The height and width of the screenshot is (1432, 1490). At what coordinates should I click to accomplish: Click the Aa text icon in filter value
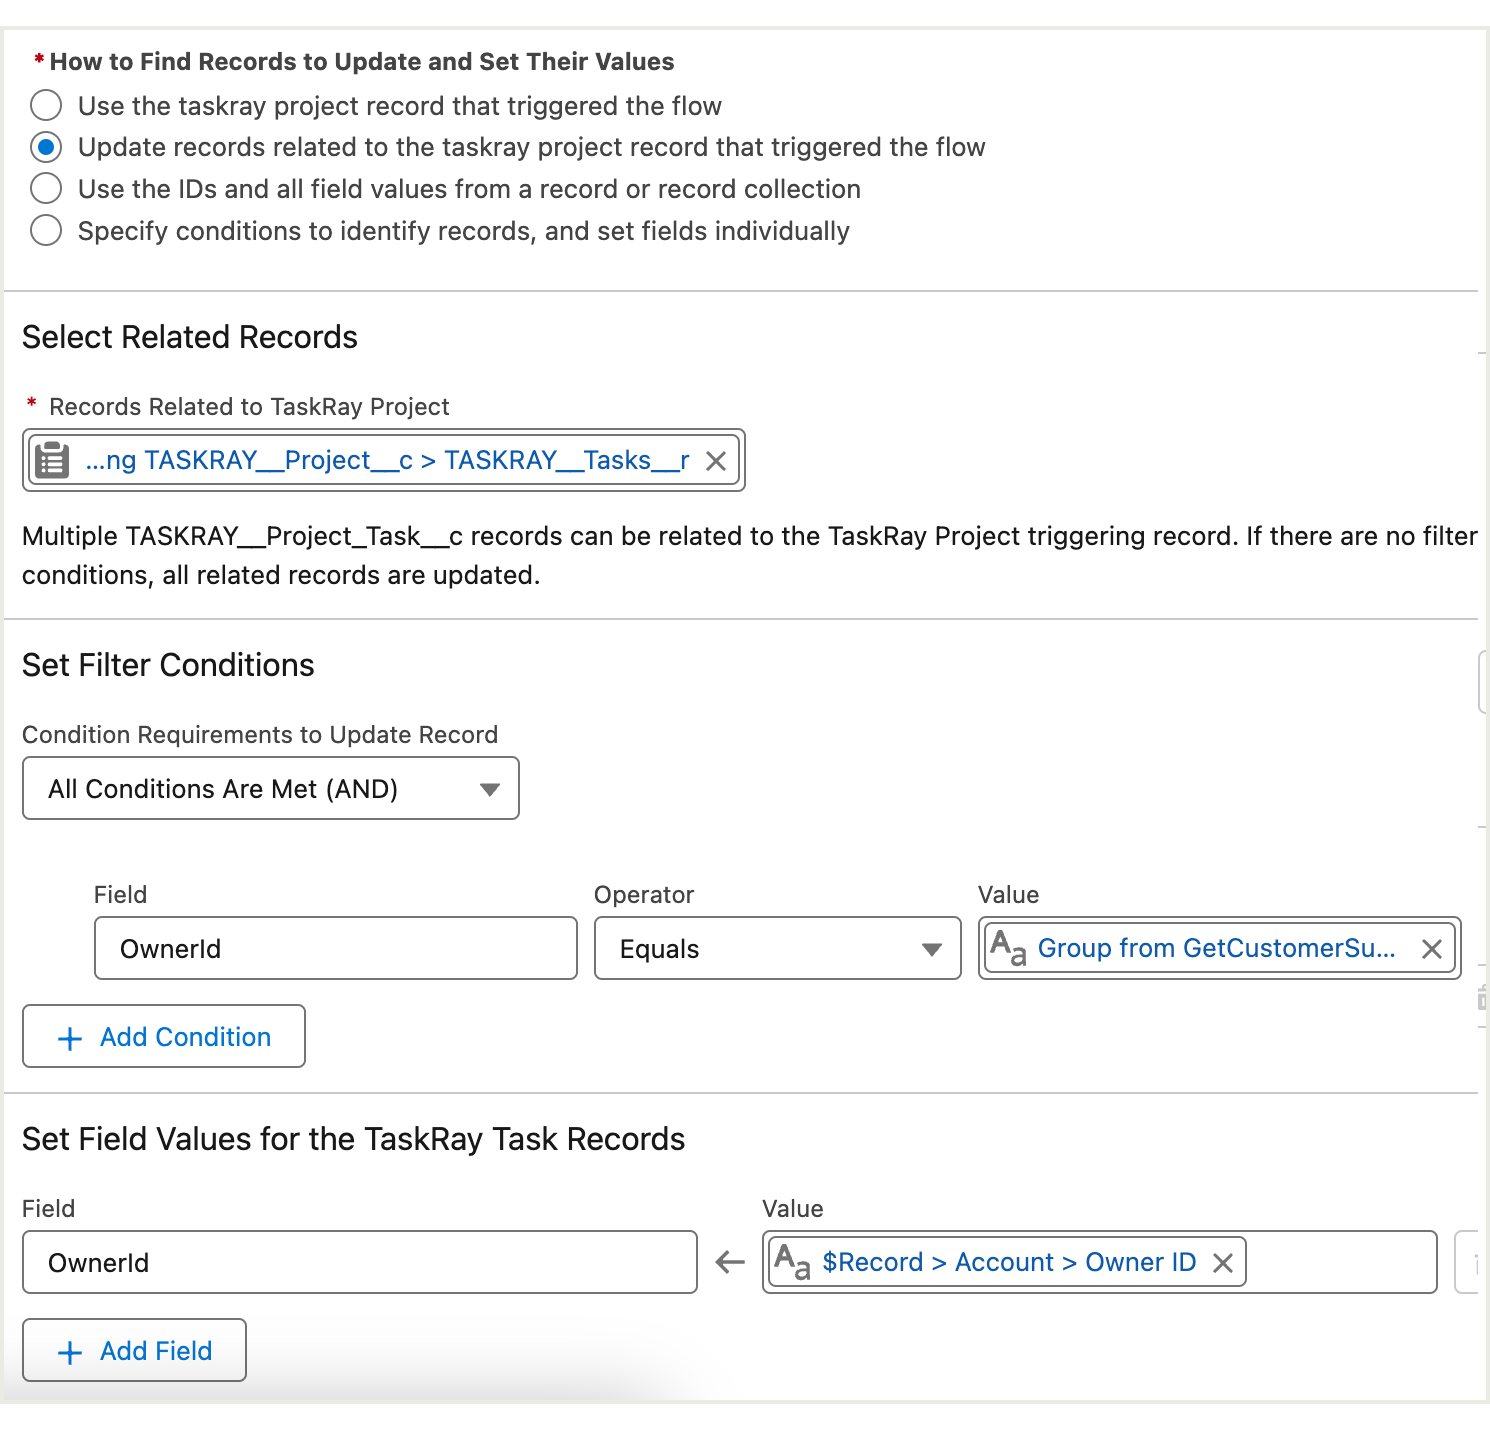(1008, 947)
